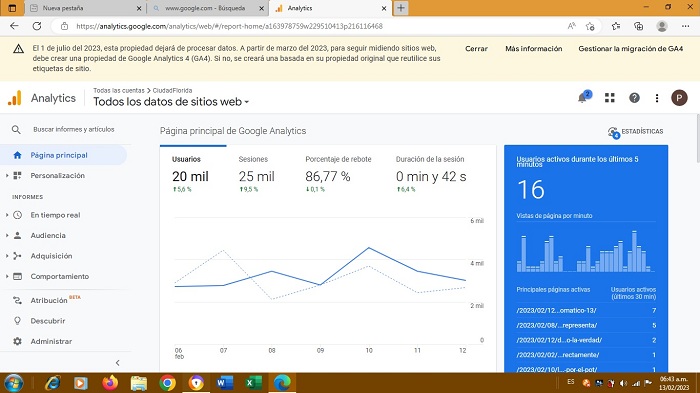Open the notifications bell icon

(583, 97)
